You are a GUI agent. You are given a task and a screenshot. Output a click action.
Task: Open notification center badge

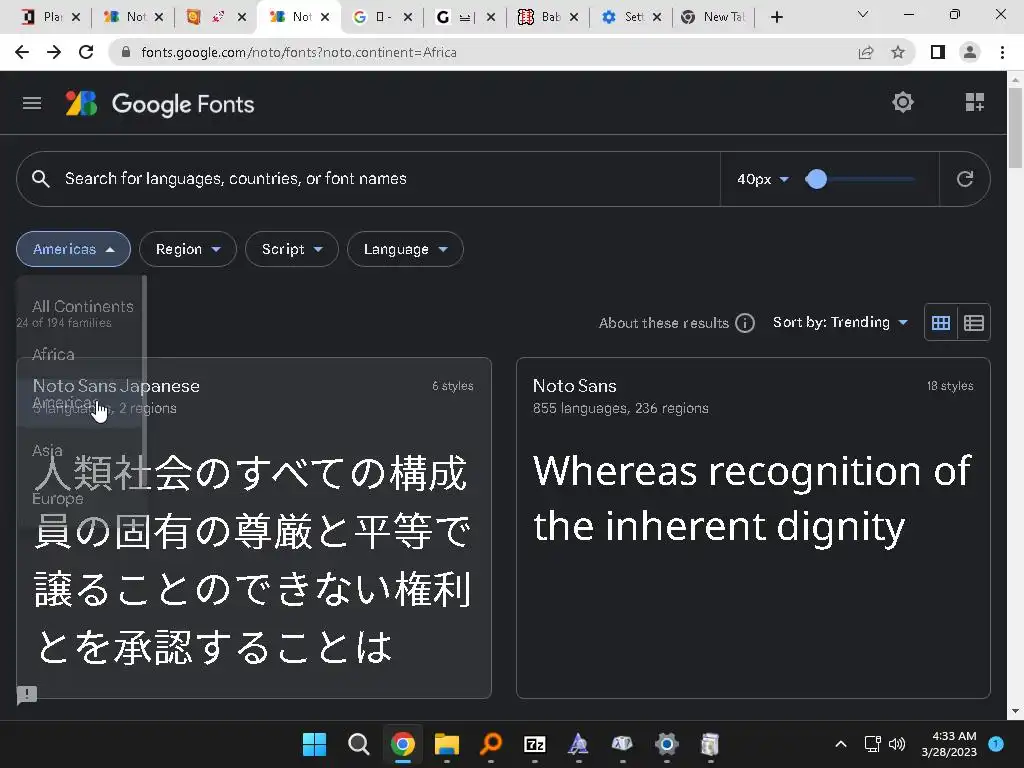point(996,744)
